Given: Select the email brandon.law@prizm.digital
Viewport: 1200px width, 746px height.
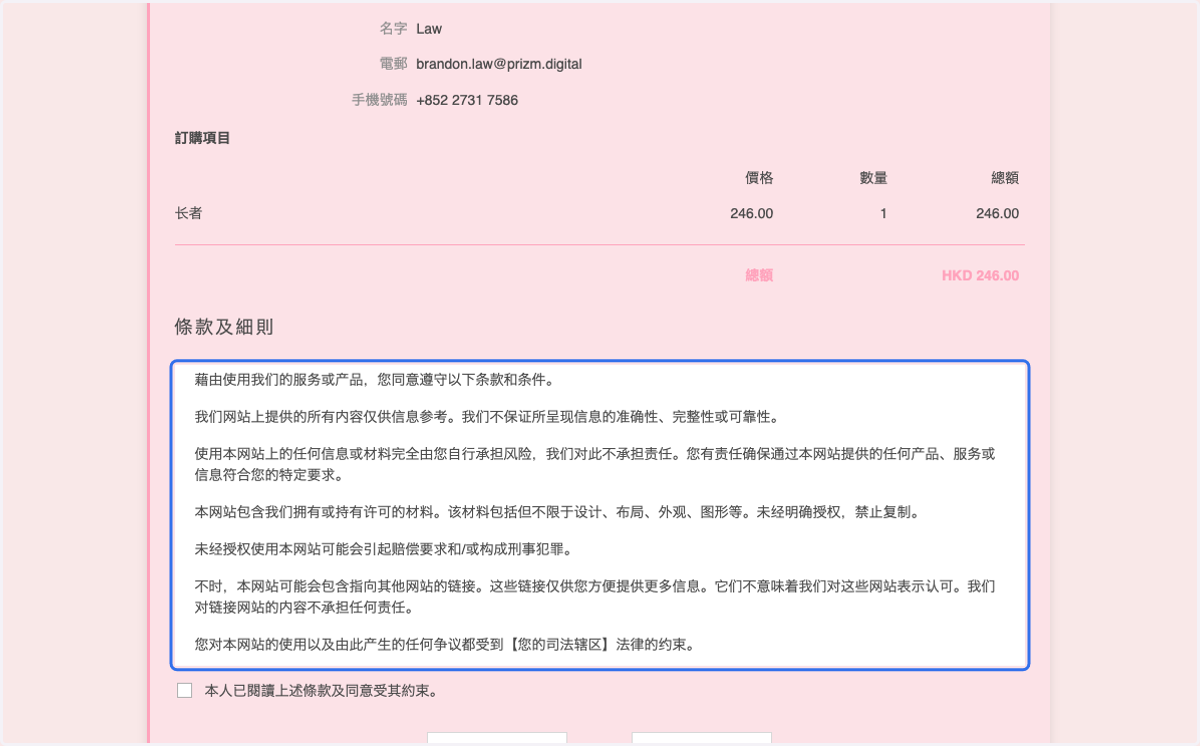Looking at the screenshot, I should coord(499,64).
